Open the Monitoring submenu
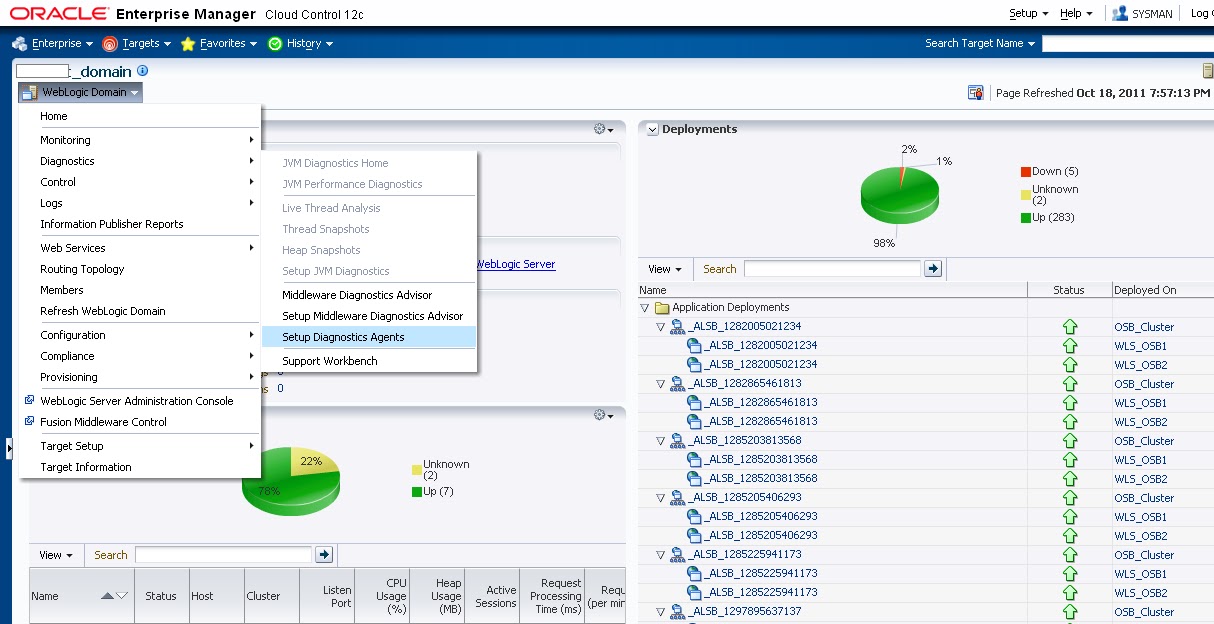 pyautogui.click(x=140, y=140)
